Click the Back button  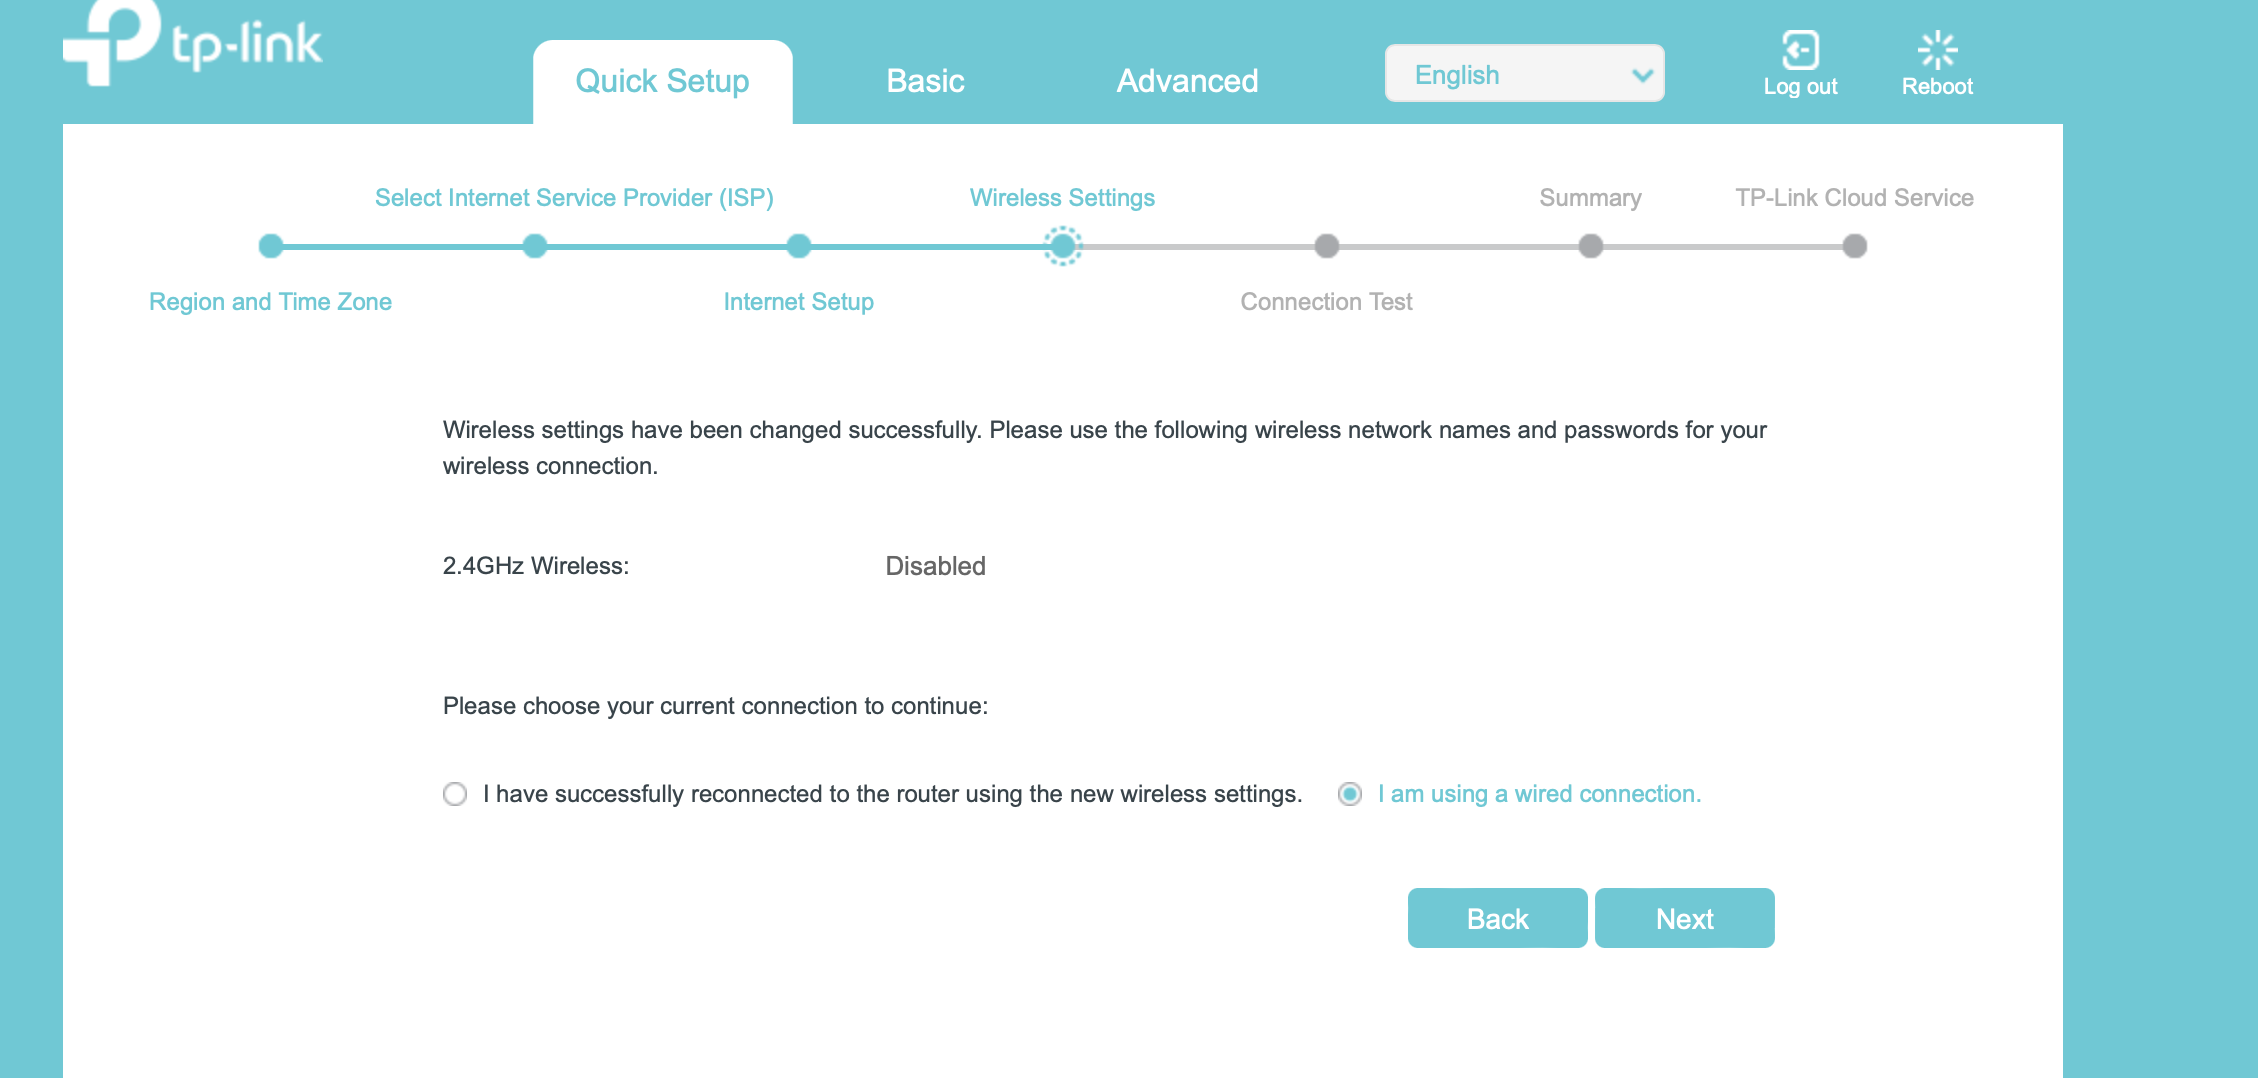1497,917
